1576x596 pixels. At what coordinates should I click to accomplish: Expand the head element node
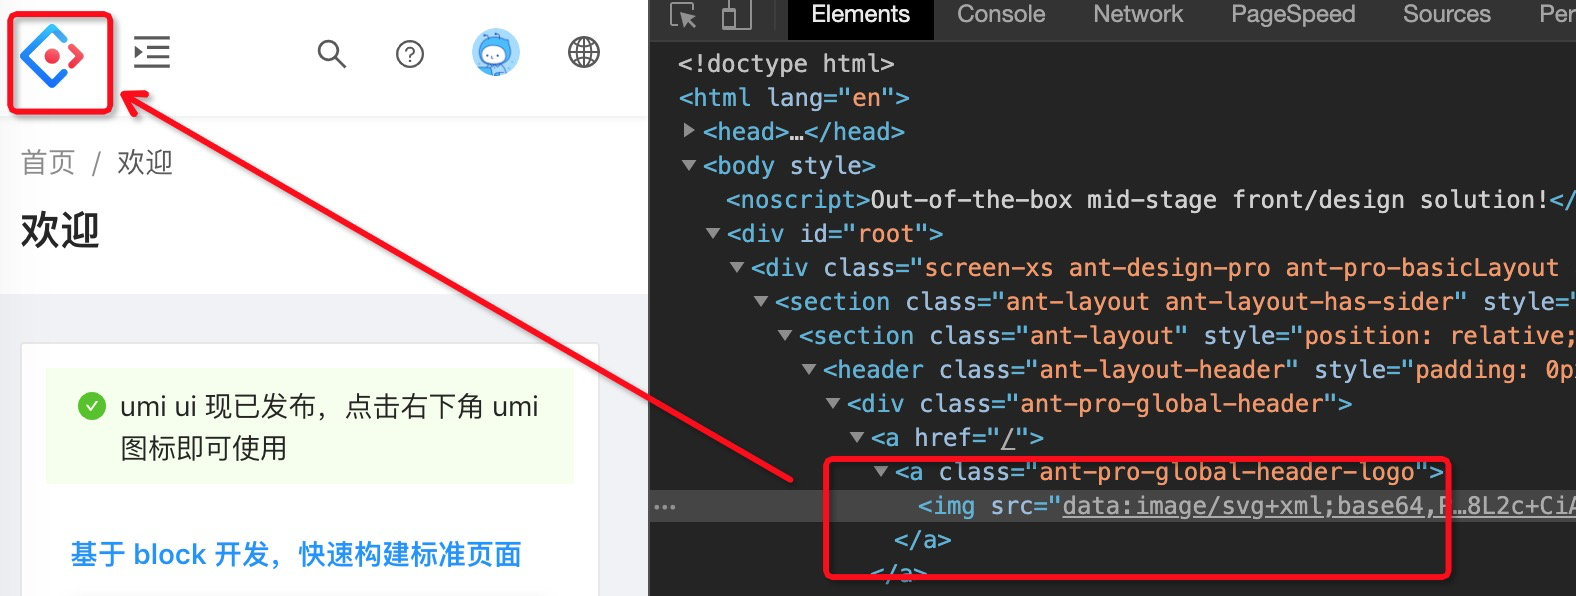689,131
